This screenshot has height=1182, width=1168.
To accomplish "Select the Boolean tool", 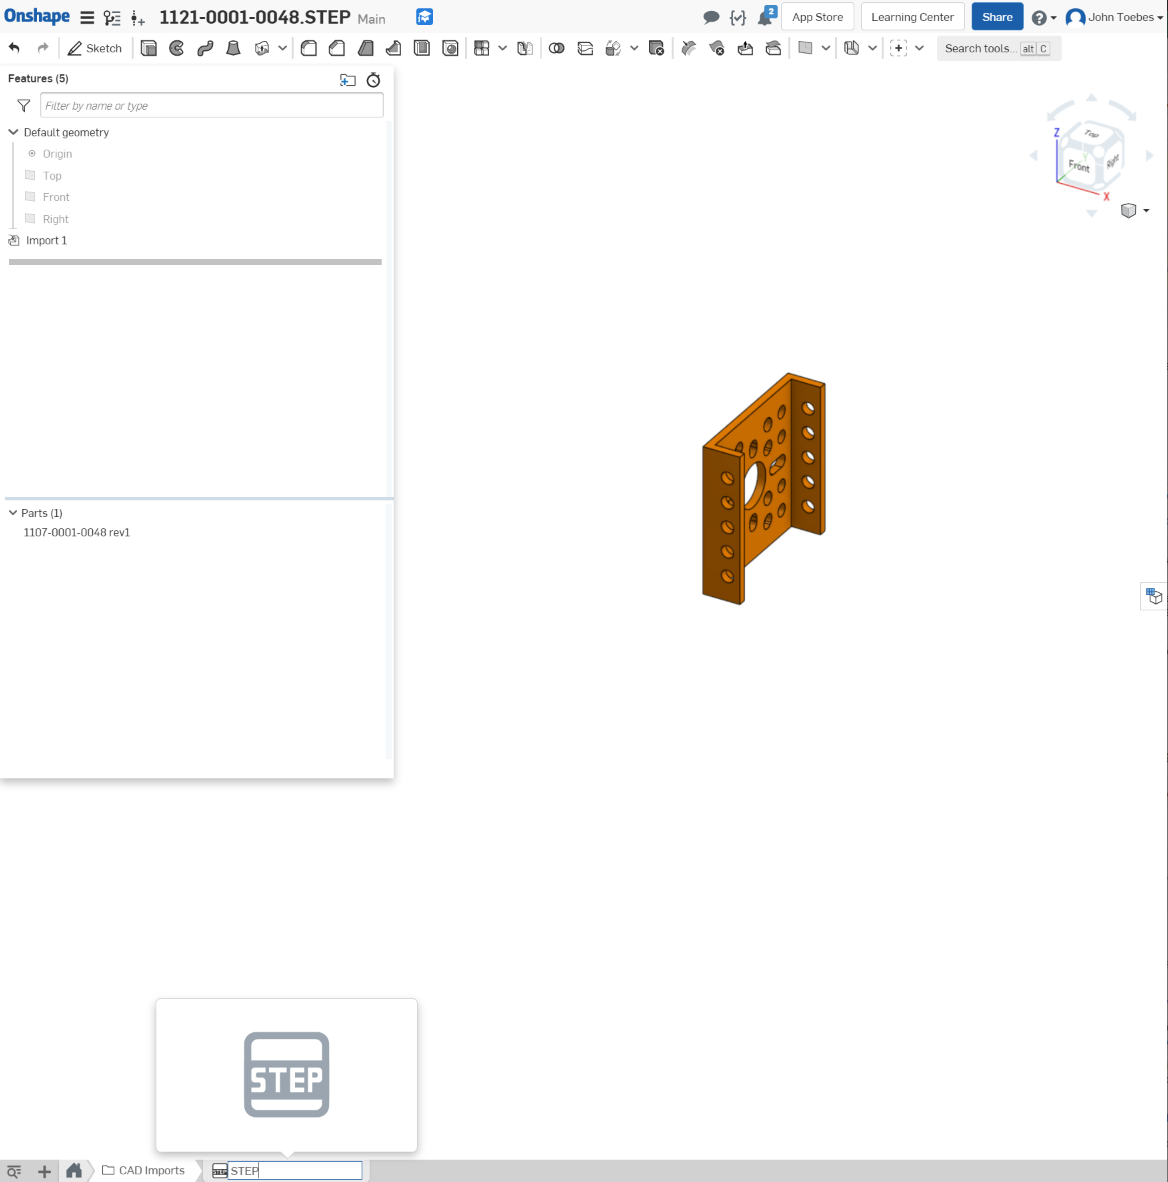I will point(556,48).
